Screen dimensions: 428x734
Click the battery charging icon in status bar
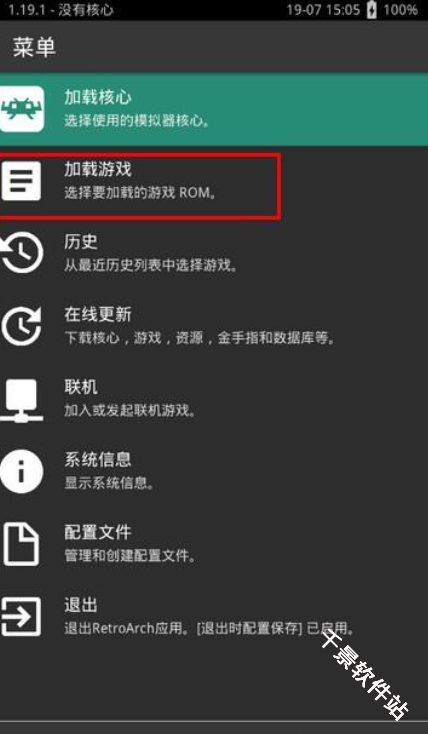[x=372, y=10]
